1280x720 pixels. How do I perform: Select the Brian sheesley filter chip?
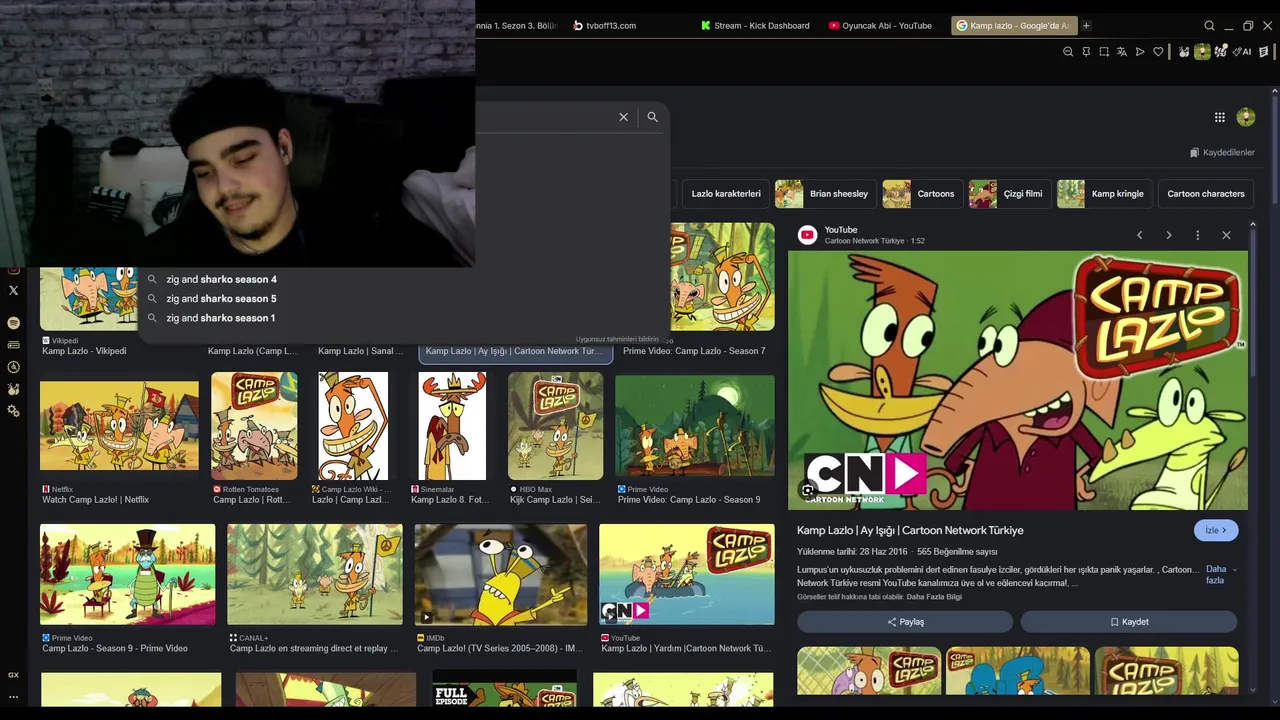click(x=827, y=194)
